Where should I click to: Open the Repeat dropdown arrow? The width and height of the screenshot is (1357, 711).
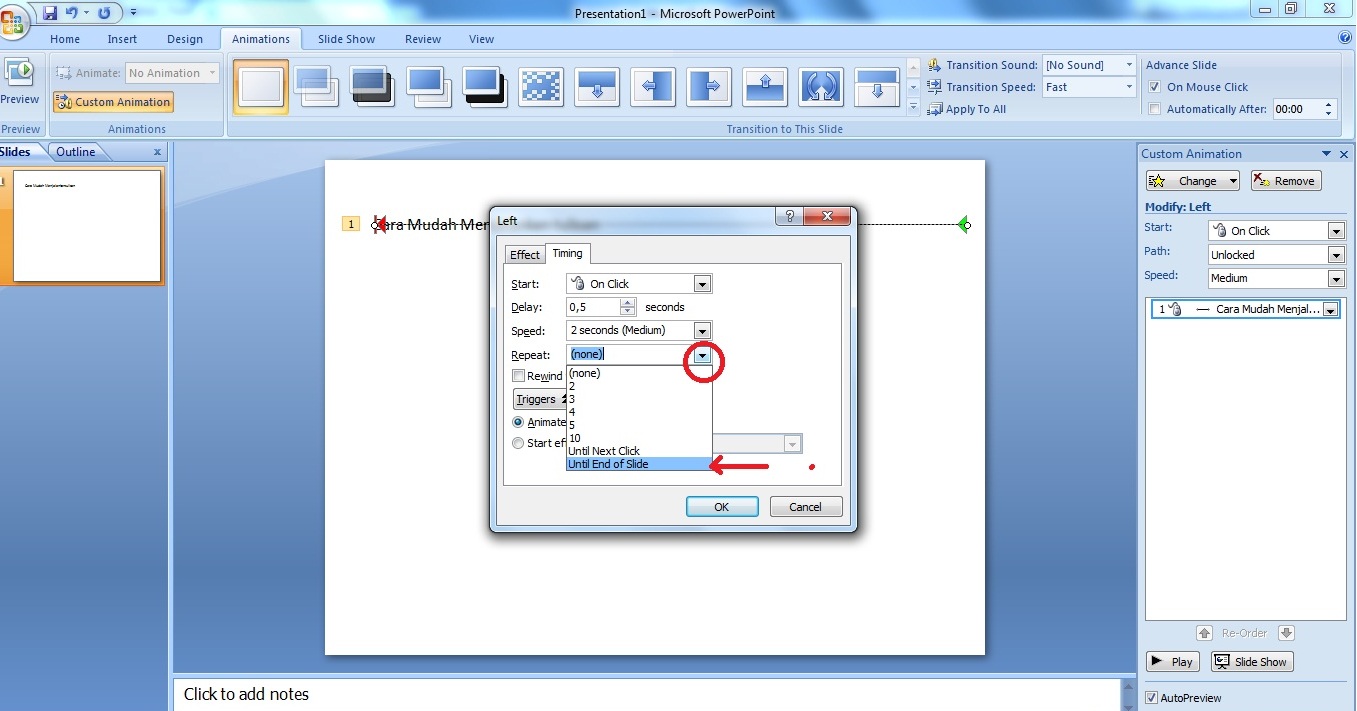(703, 355)
